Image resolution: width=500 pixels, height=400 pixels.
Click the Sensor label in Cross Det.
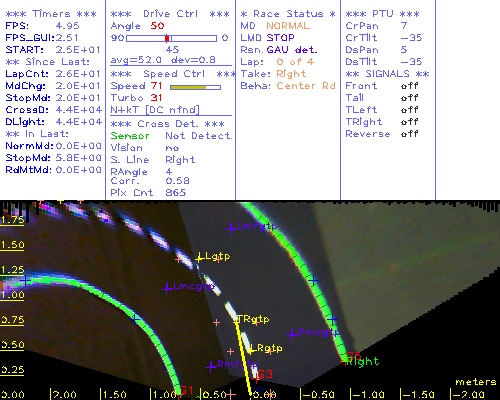pyautogui.click(x=130, y=136)
